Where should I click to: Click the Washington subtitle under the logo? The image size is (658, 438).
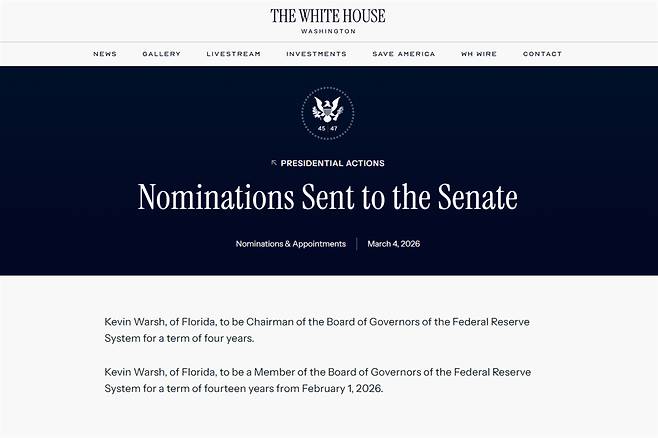328,31
